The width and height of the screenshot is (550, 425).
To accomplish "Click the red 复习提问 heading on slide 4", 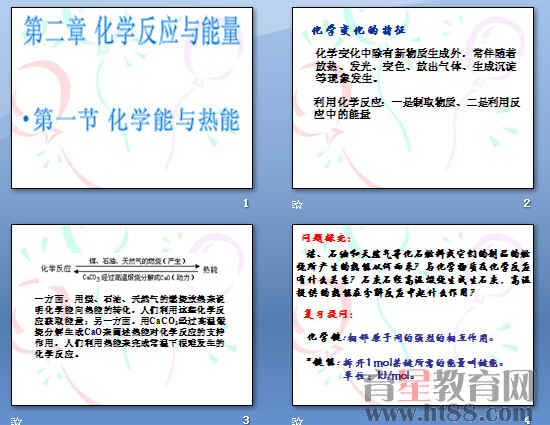I will 328,313.
